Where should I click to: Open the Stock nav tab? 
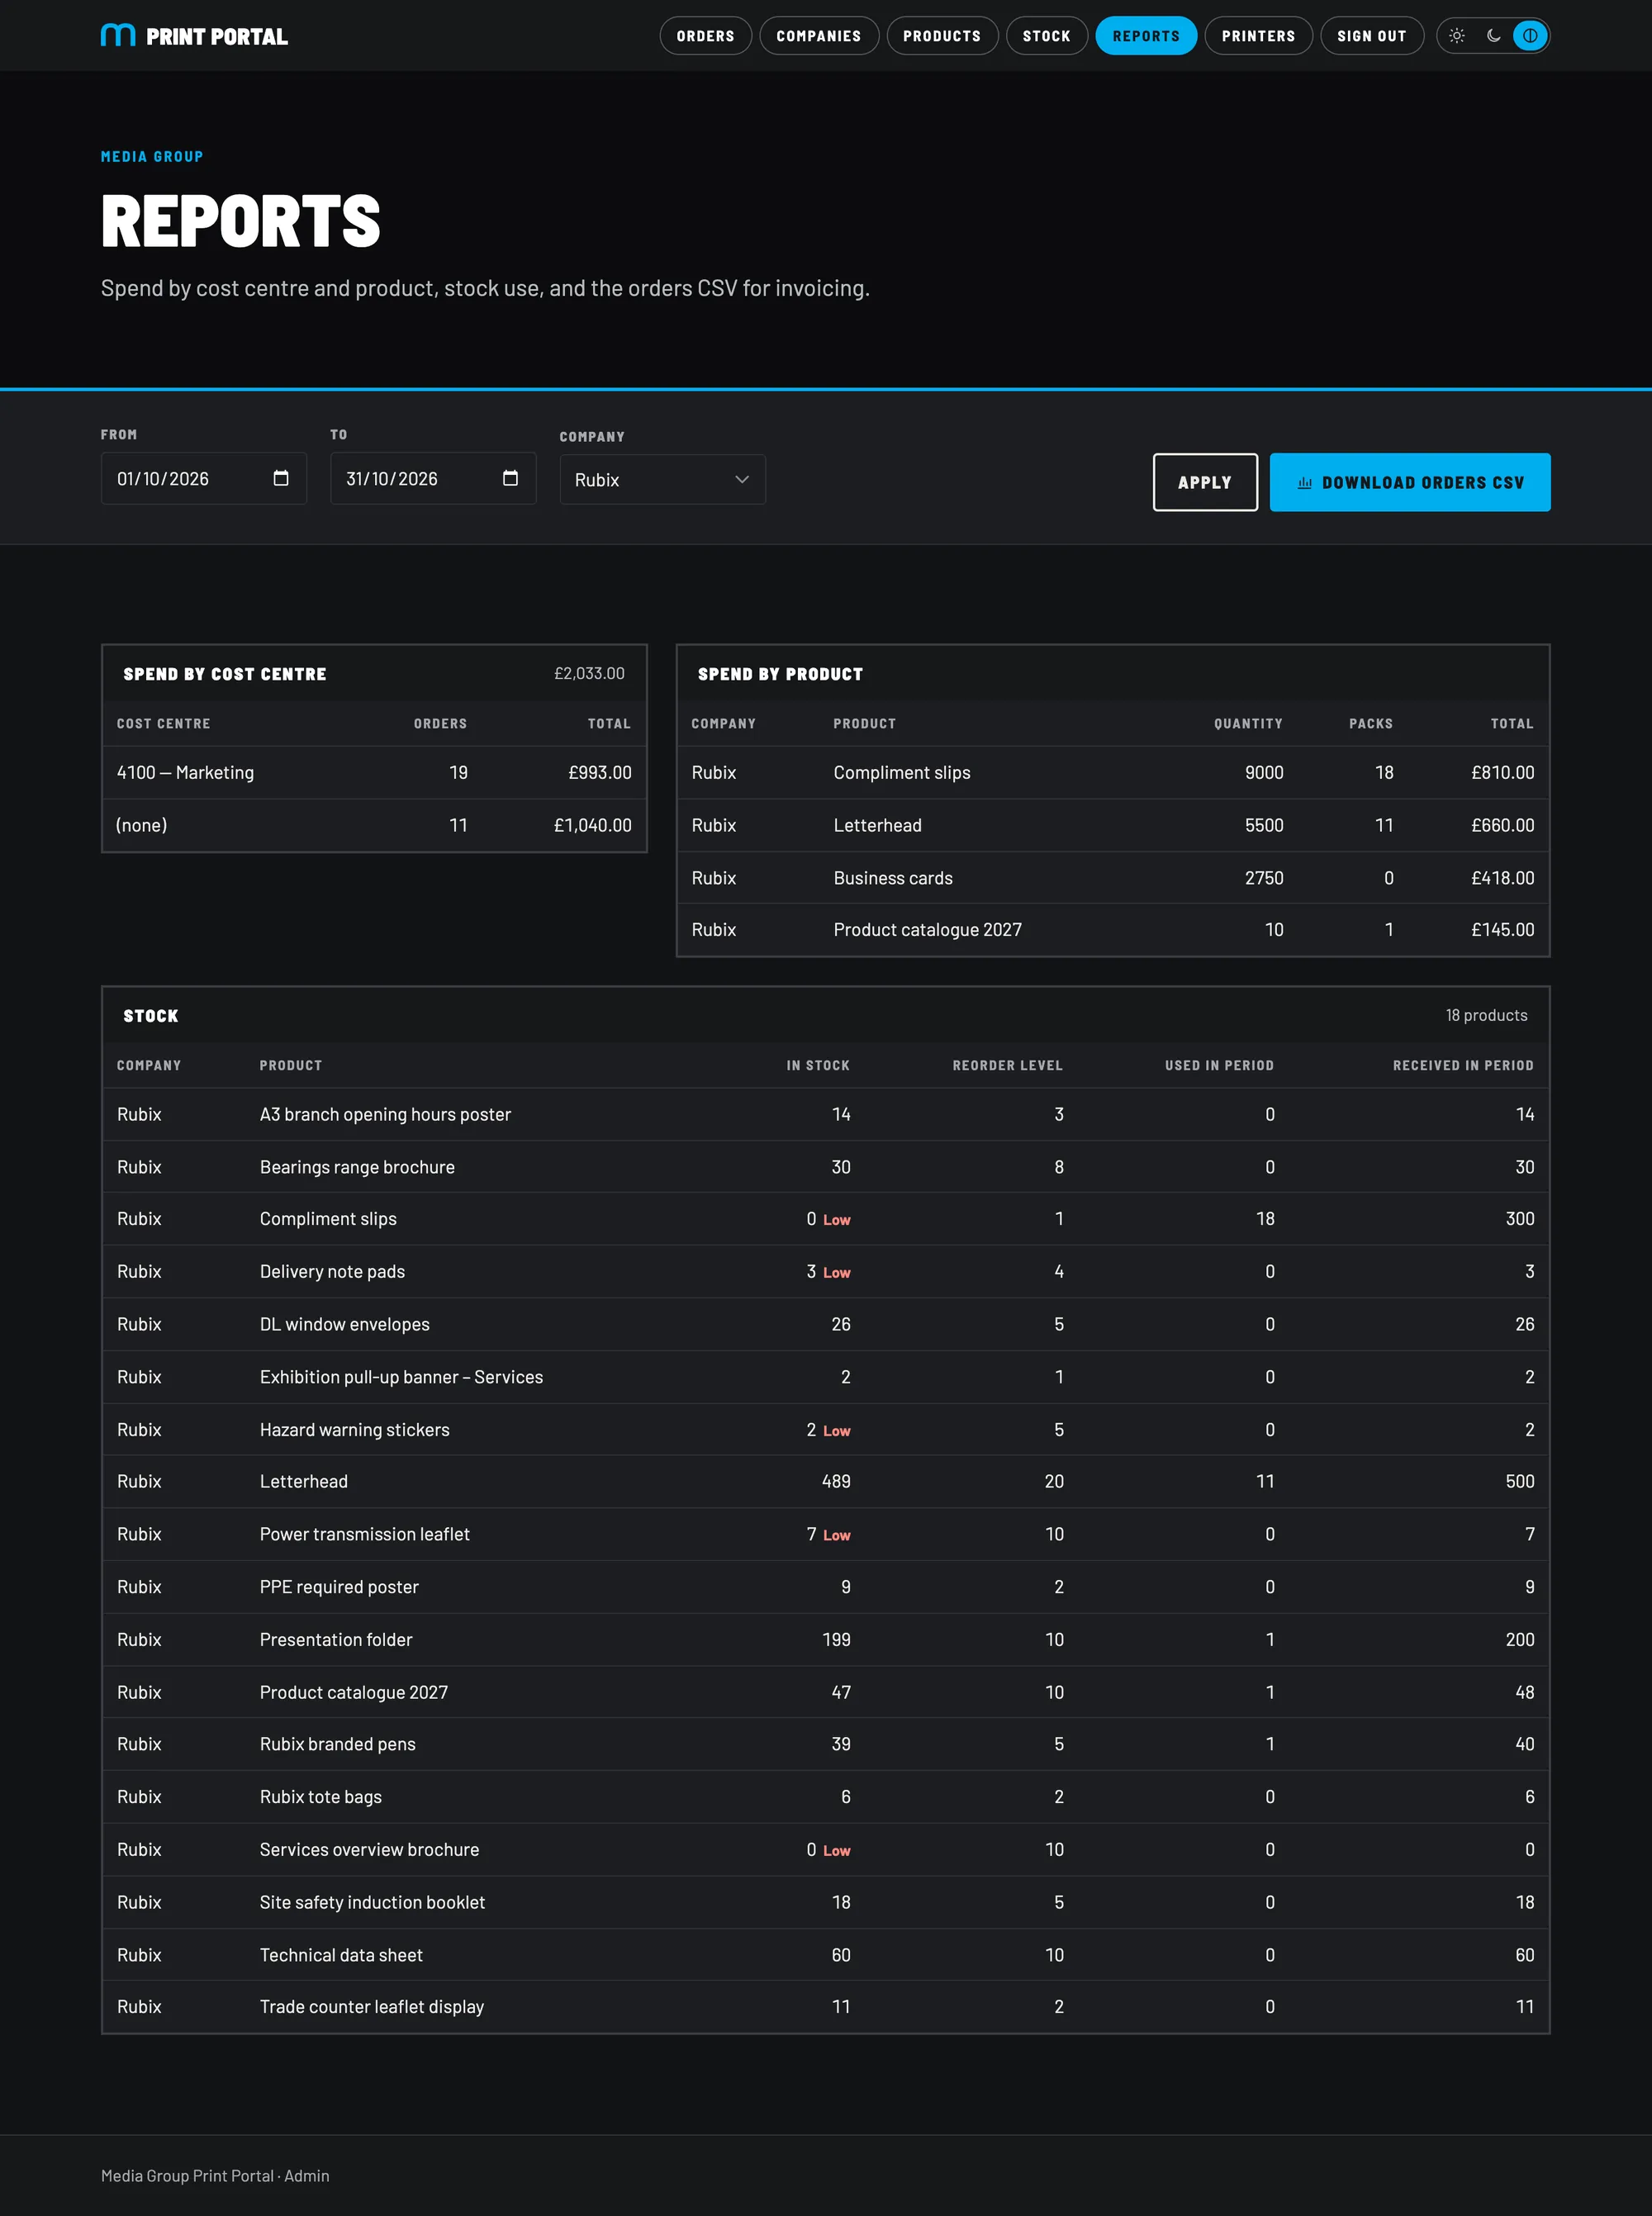tap(1046, 36)
